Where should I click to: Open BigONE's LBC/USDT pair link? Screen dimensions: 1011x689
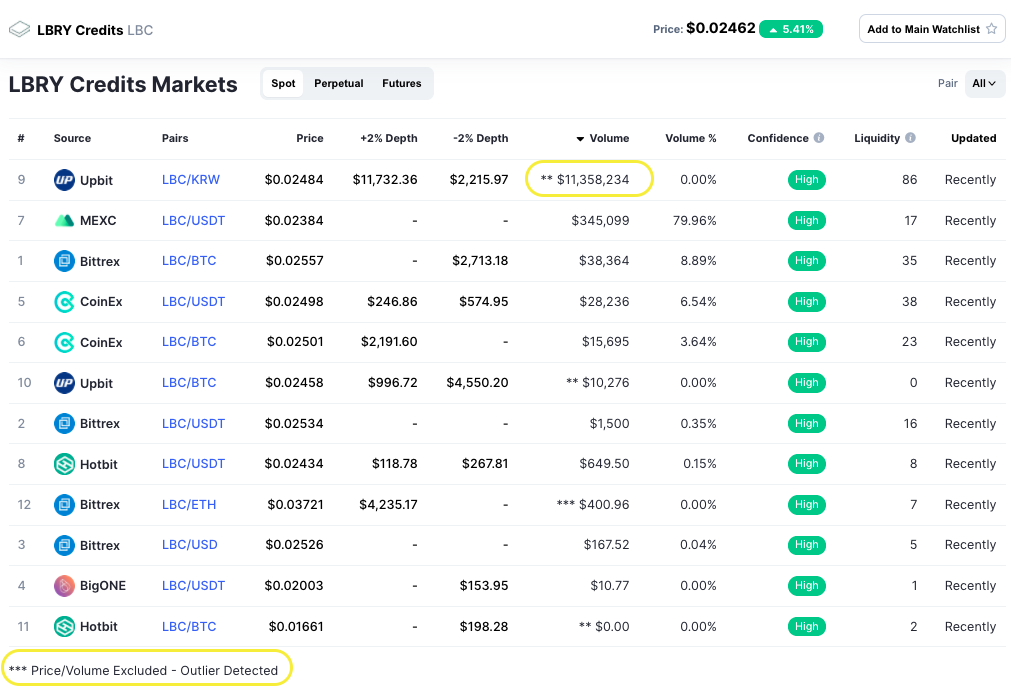click(193, 586)
